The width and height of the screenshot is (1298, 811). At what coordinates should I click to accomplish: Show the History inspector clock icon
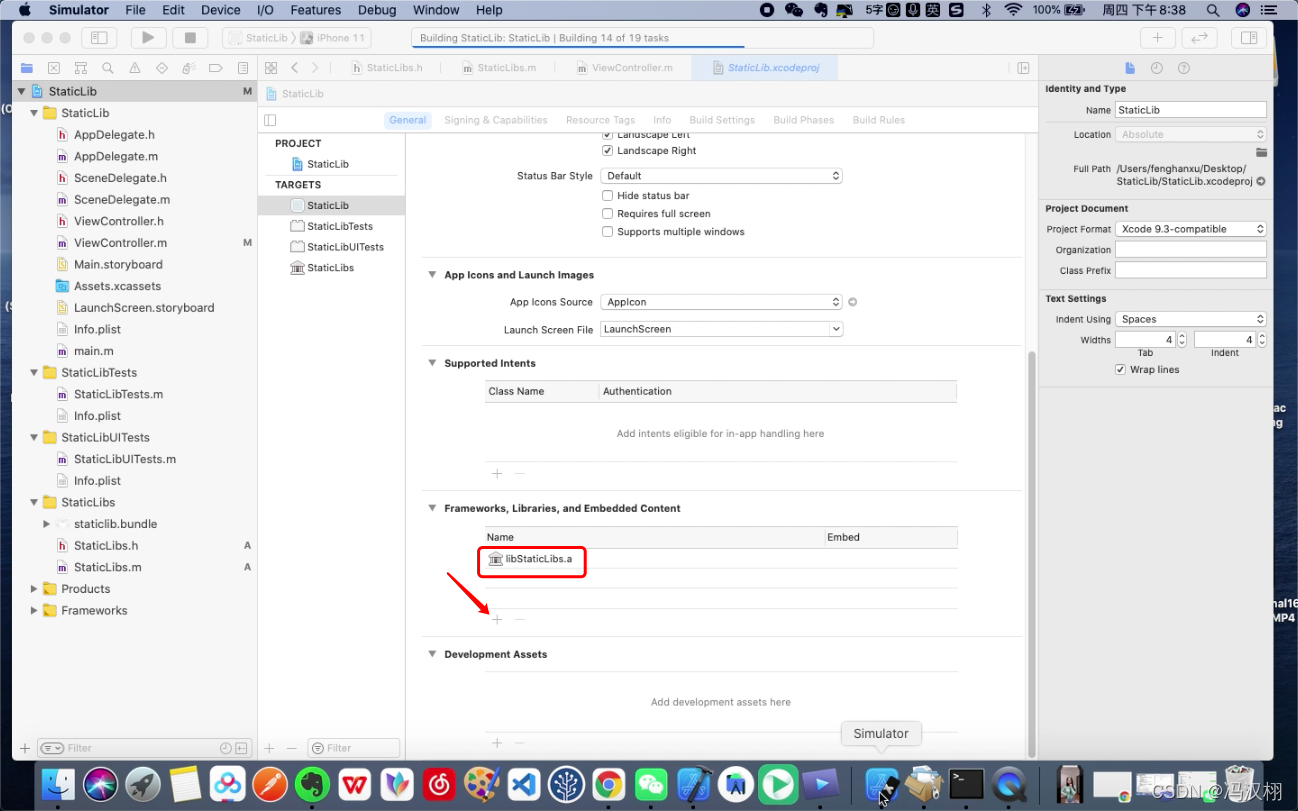click(1157, 68)
